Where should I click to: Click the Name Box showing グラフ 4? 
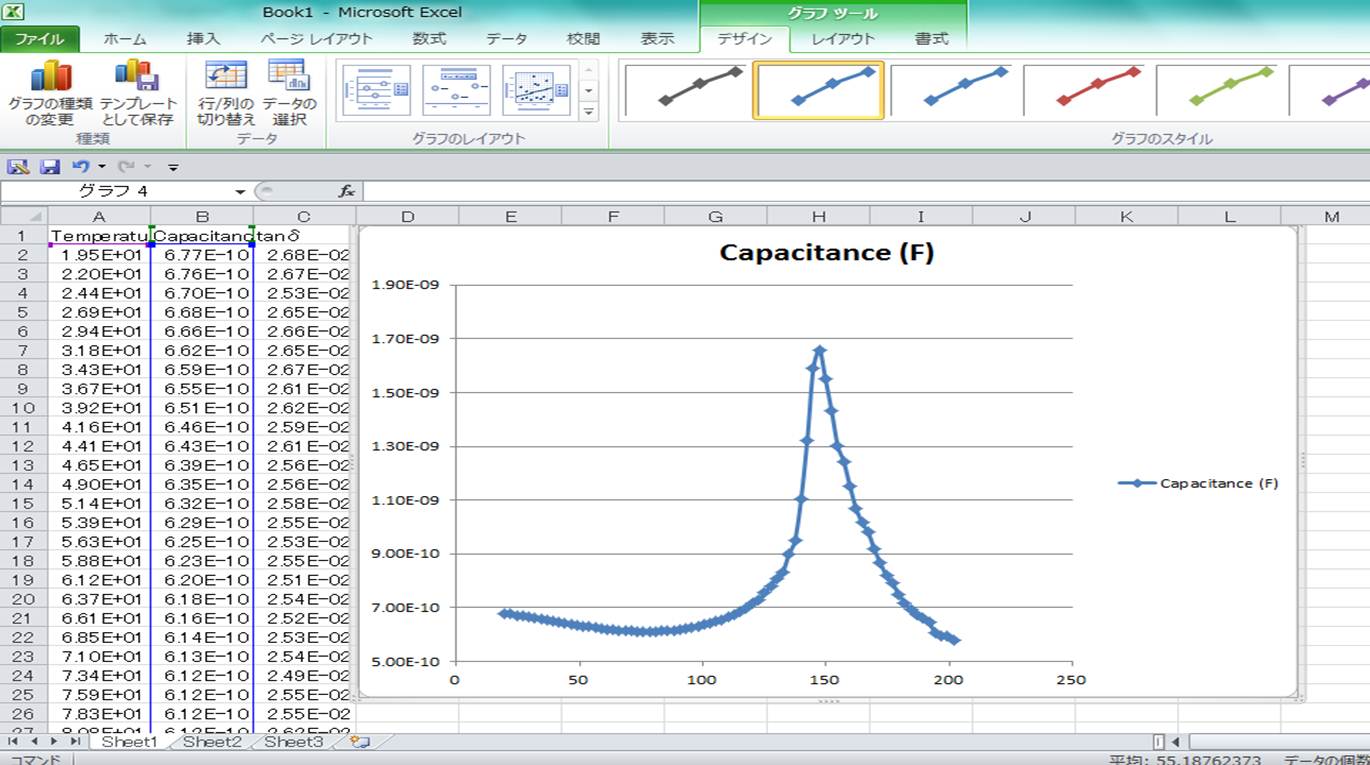[x=117, y=191]
